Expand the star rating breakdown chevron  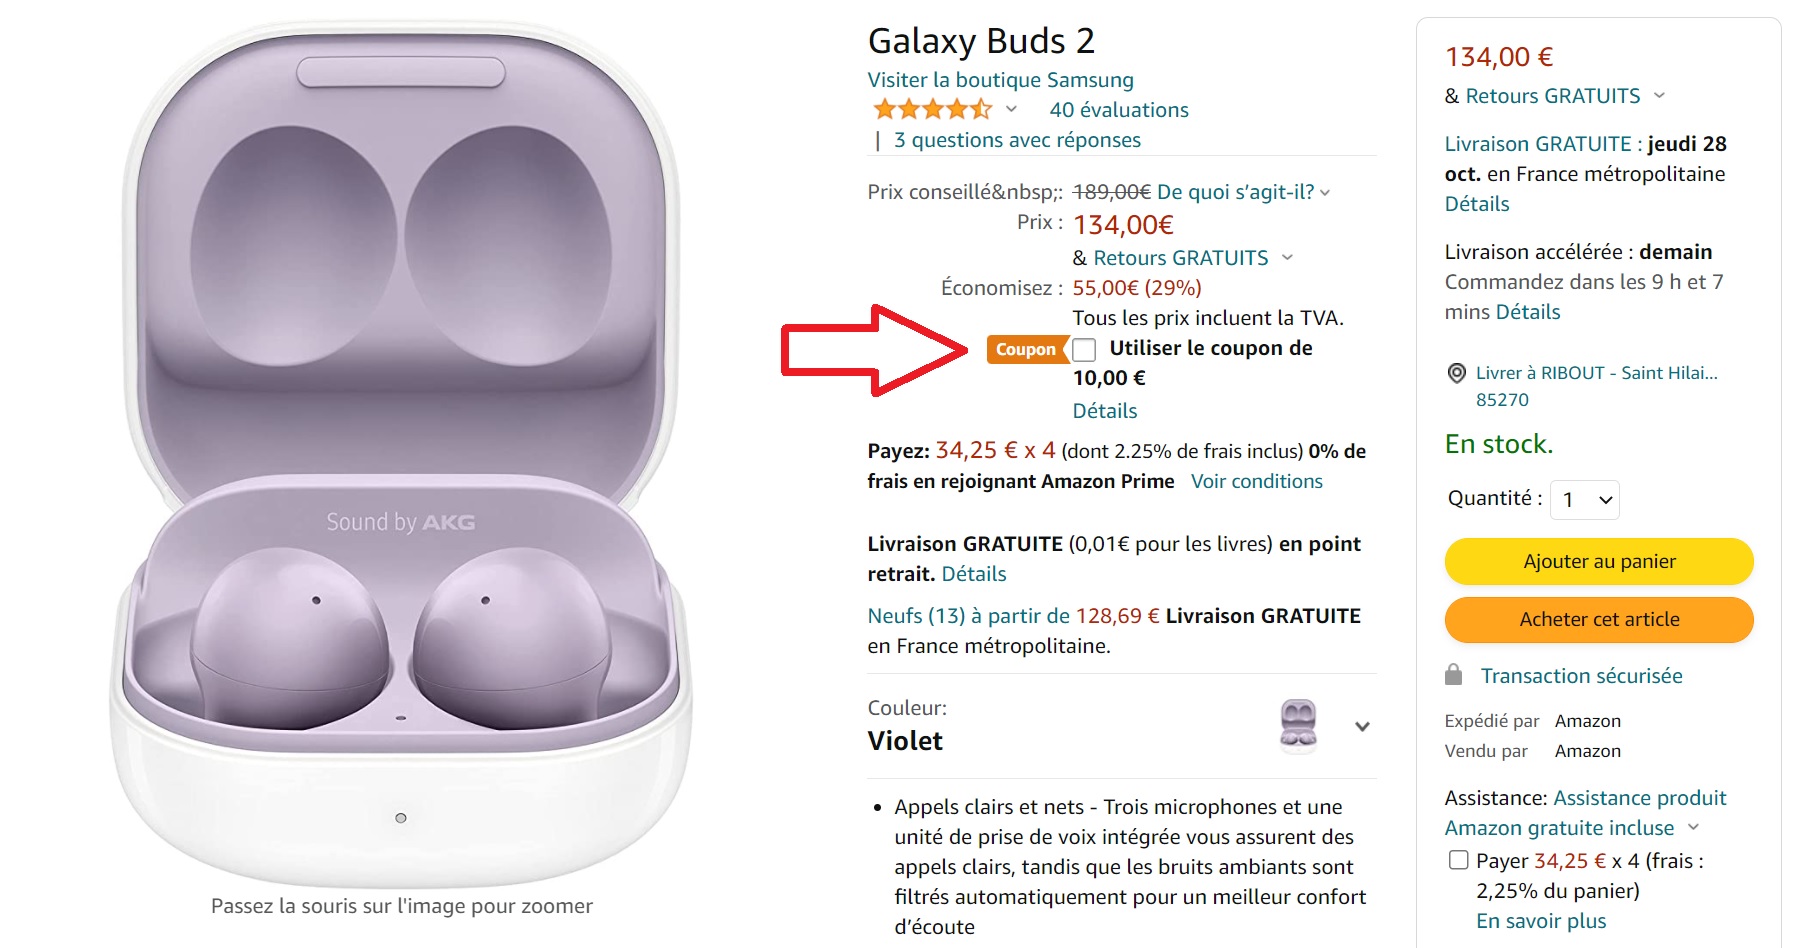pos(1011,109)
